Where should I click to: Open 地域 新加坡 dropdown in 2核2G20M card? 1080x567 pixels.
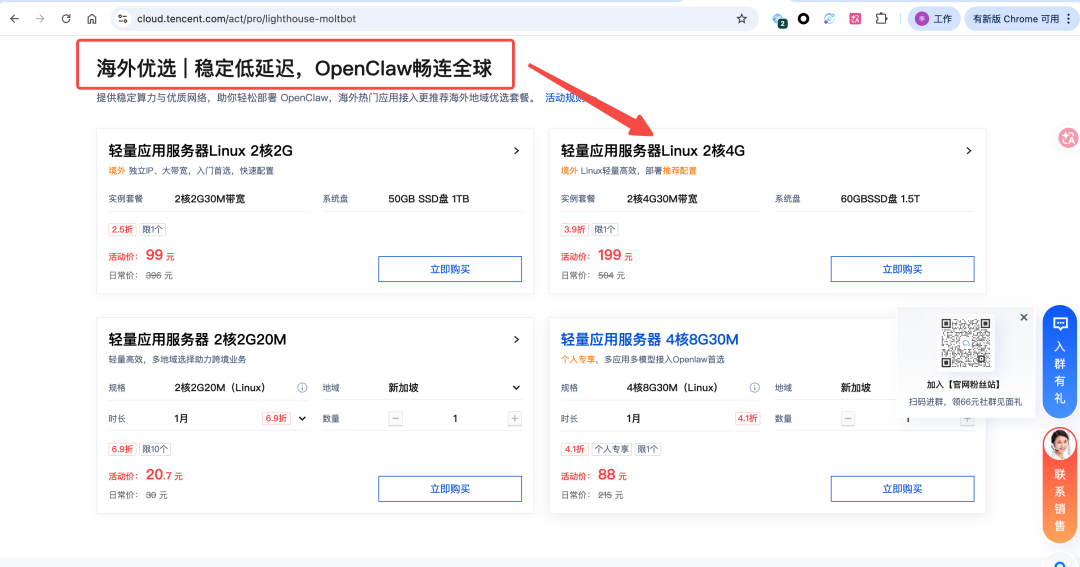click(455, 388)
